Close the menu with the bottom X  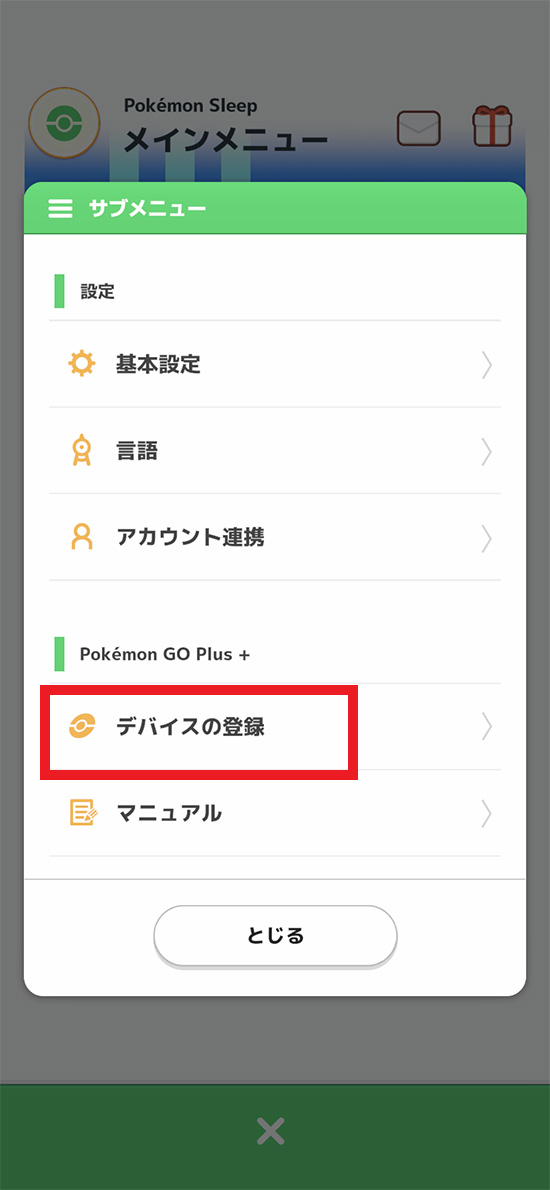click(x=271, y=1132)
